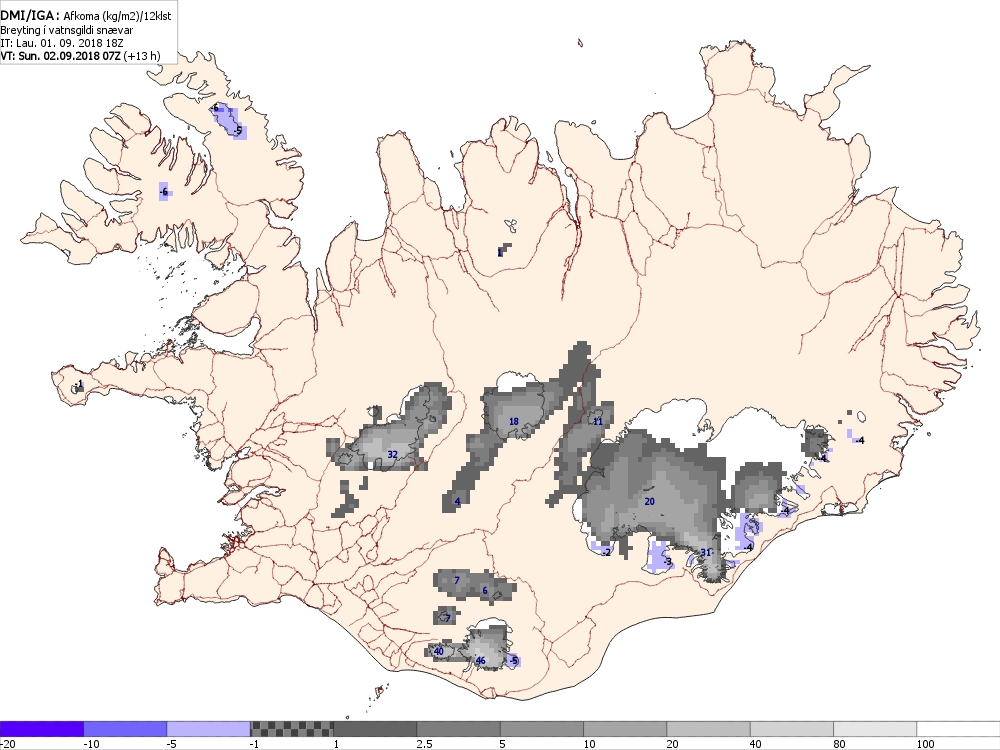Viewport: 1000px width, 750px height.
Task: Select the "Breyting í vatnsgildi snævar" subtitle line
Action: coord(67,30)
